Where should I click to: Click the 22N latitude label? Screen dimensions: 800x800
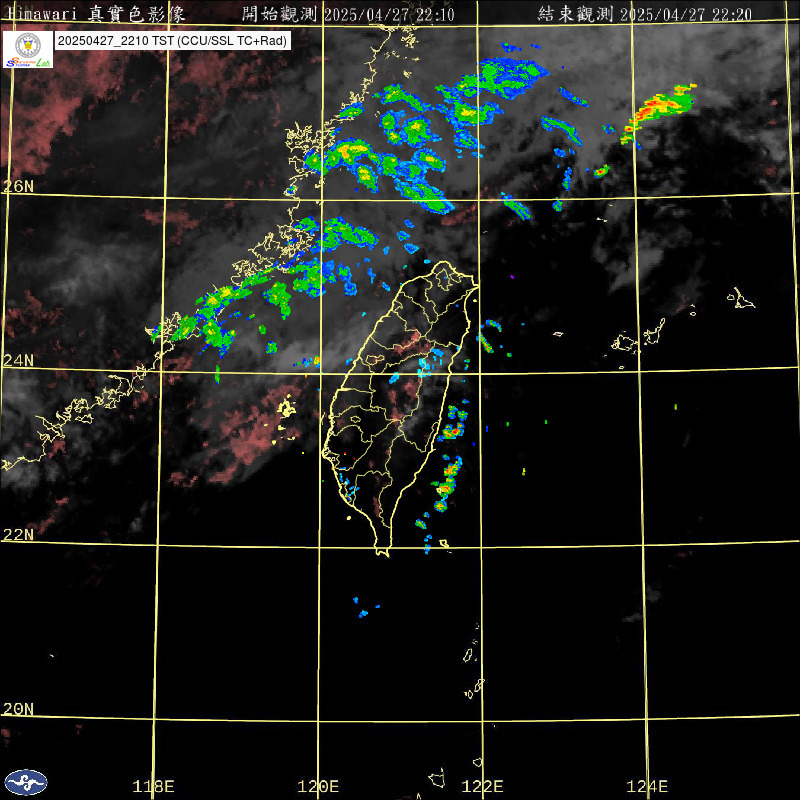(18, 535)
